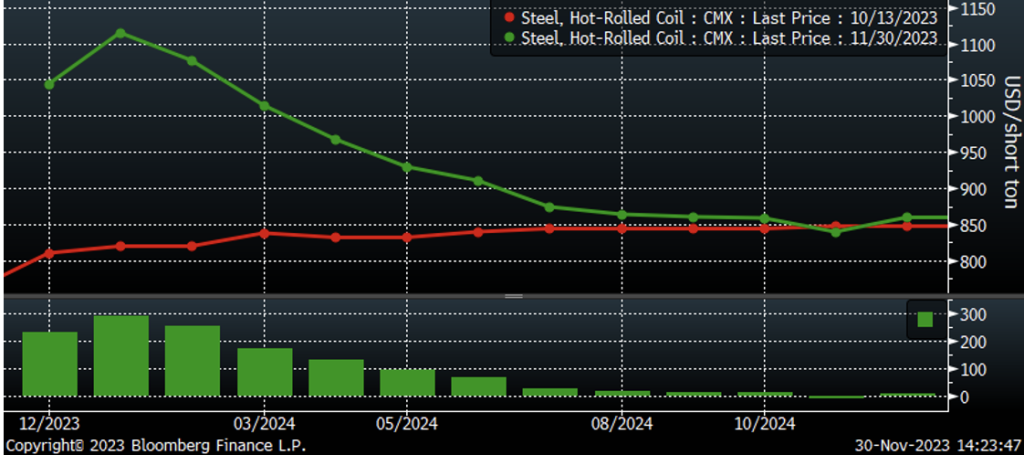1024x455 pixels.
Task: Select the first green bar above 12/2023
Action: coord(49,363)
